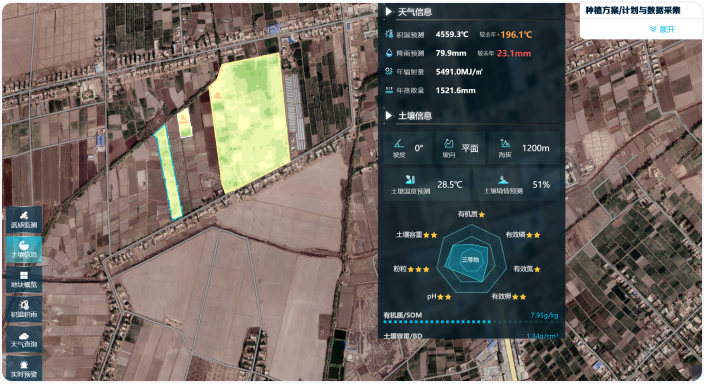Click the 坡度 slope angle icon
Image resolution: width=704 pixels, height=391 pixels.
point(399,144)
